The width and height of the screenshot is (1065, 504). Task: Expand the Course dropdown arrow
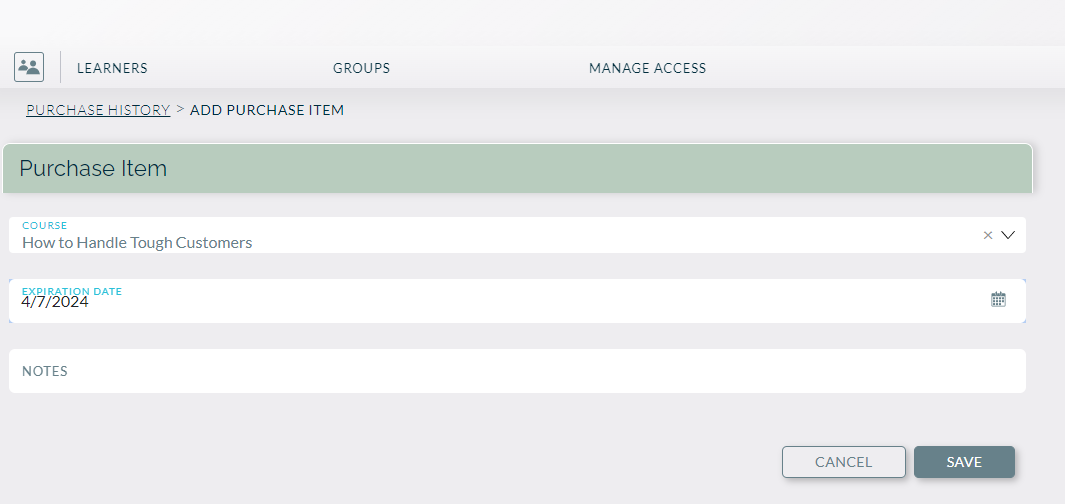point(1008,235)
